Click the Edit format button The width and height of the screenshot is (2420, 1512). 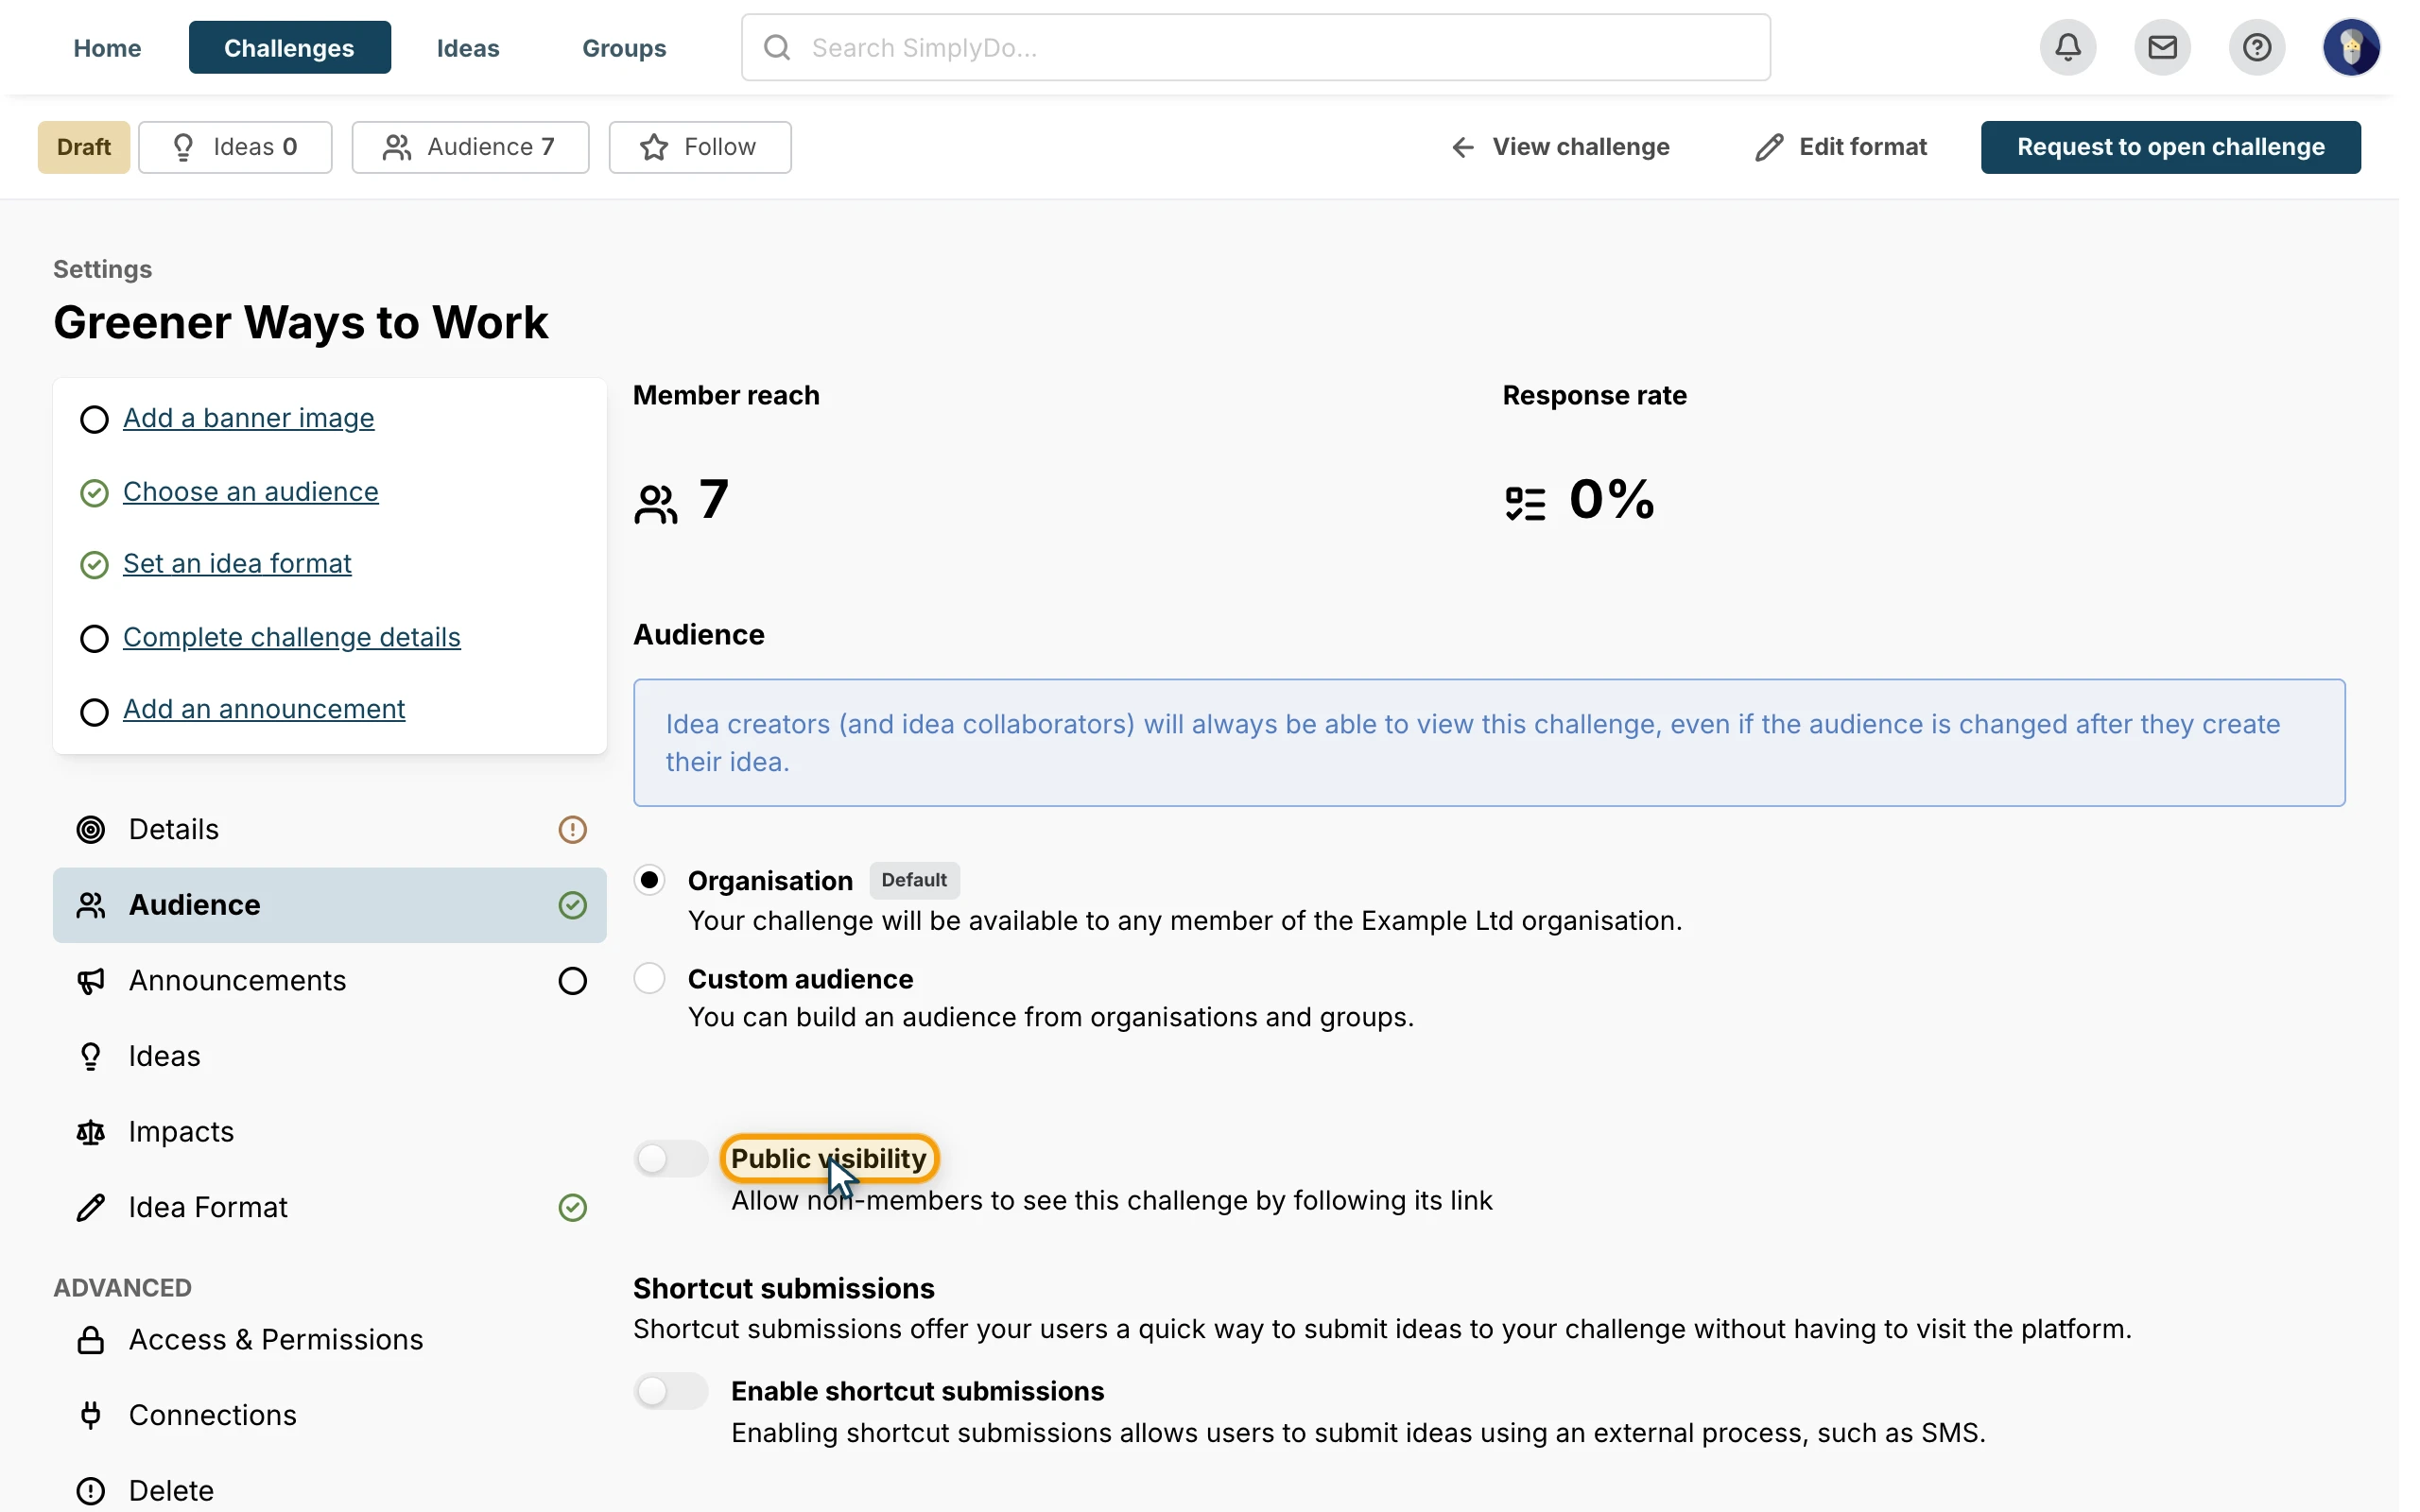click(x=1841, y=147)
